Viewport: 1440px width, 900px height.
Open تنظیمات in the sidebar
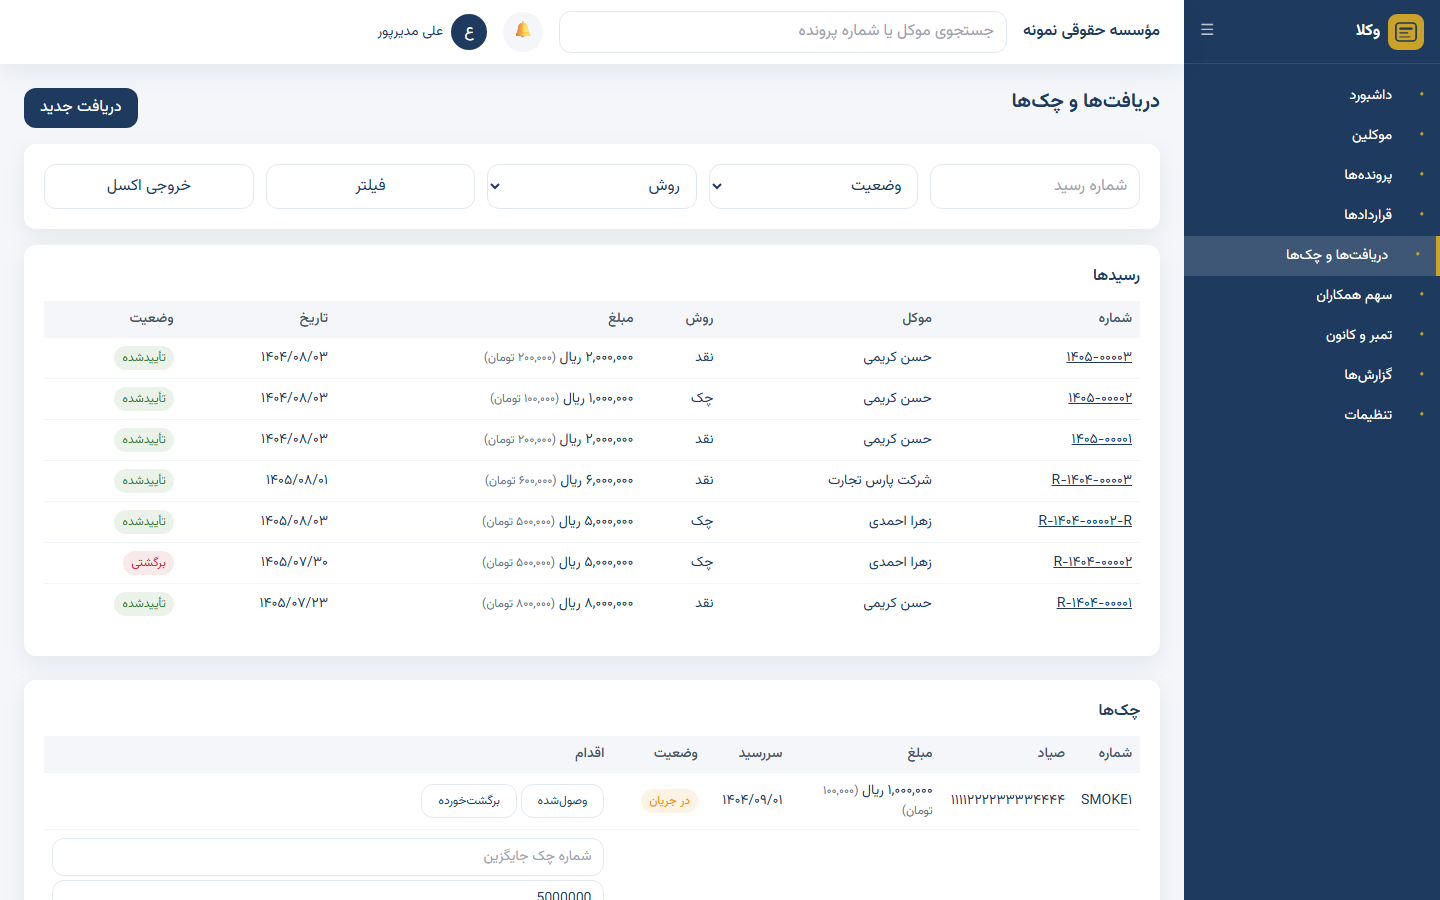point(1312,415)
